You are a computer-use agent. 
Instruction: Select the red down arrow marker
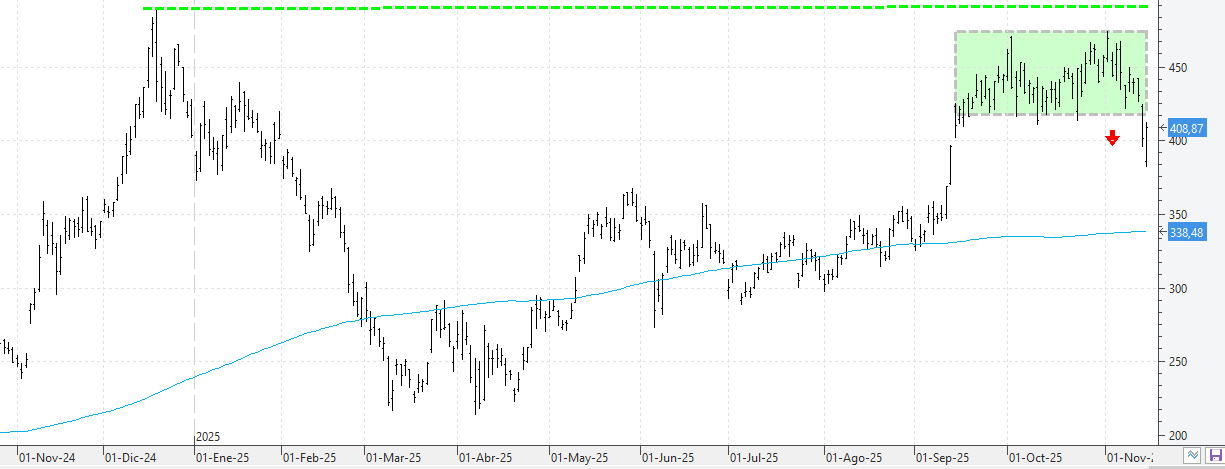coord(1112,138)
